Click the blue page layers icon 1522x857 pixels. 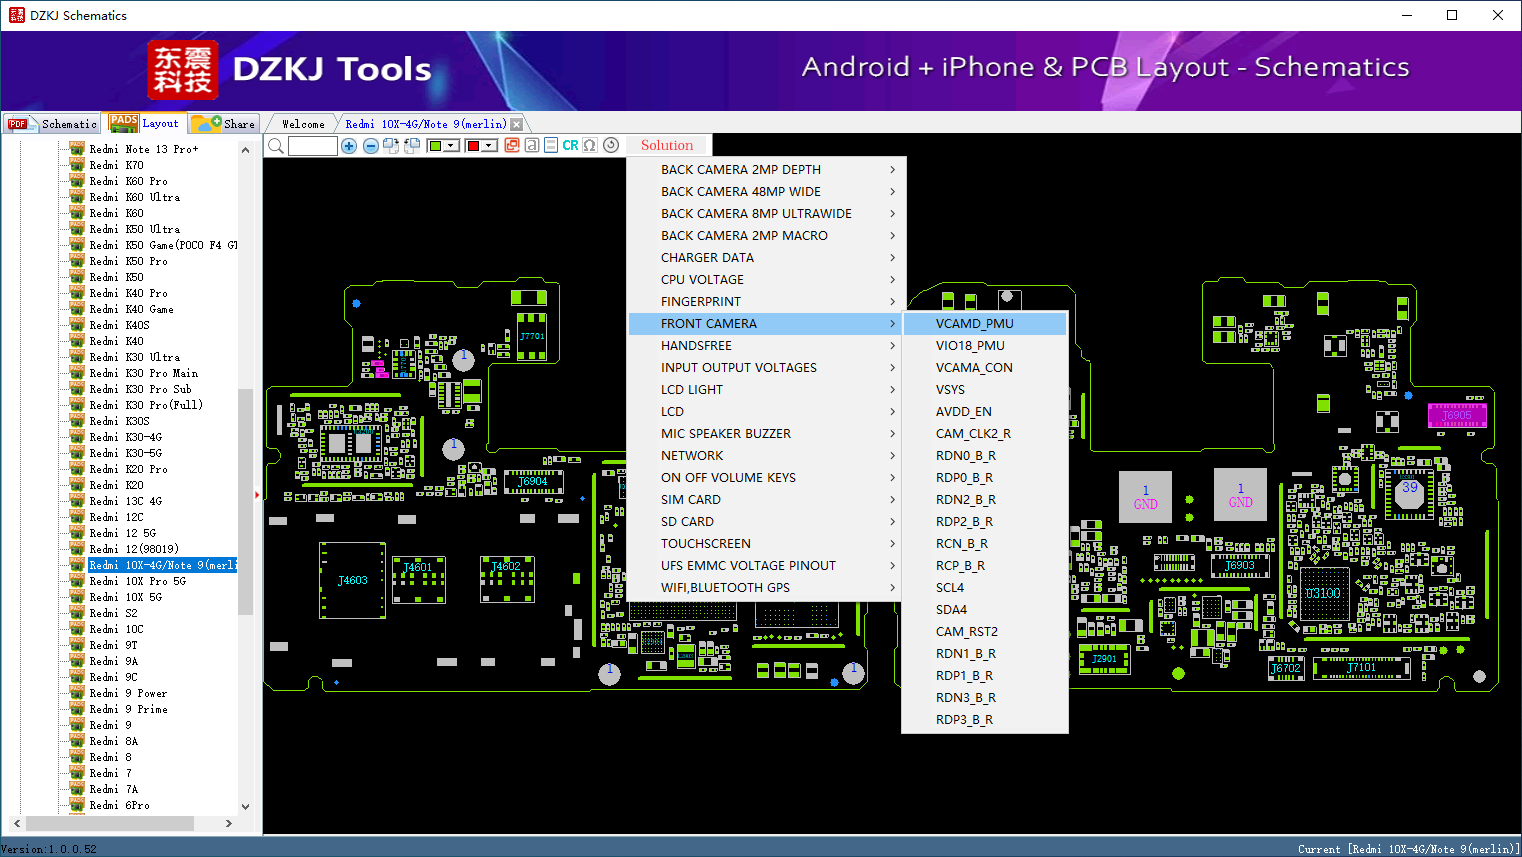pos(551,145)
